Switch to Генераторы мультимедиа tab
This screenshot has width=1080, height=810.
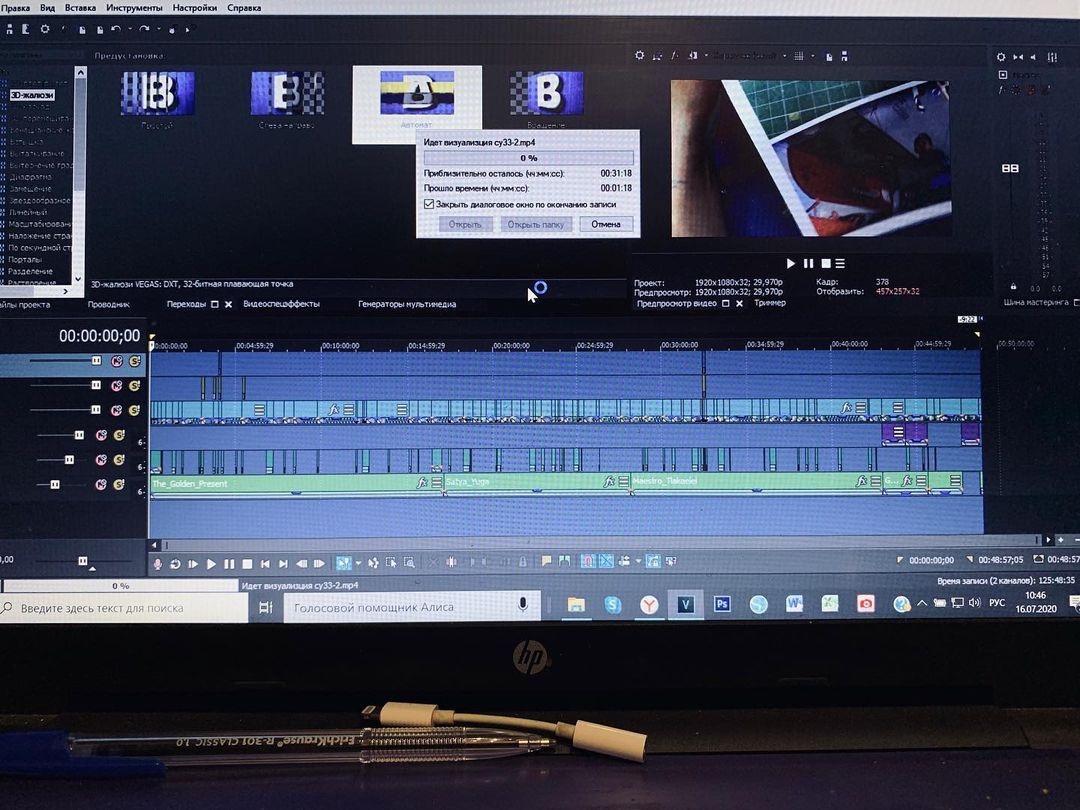[406, 304]
